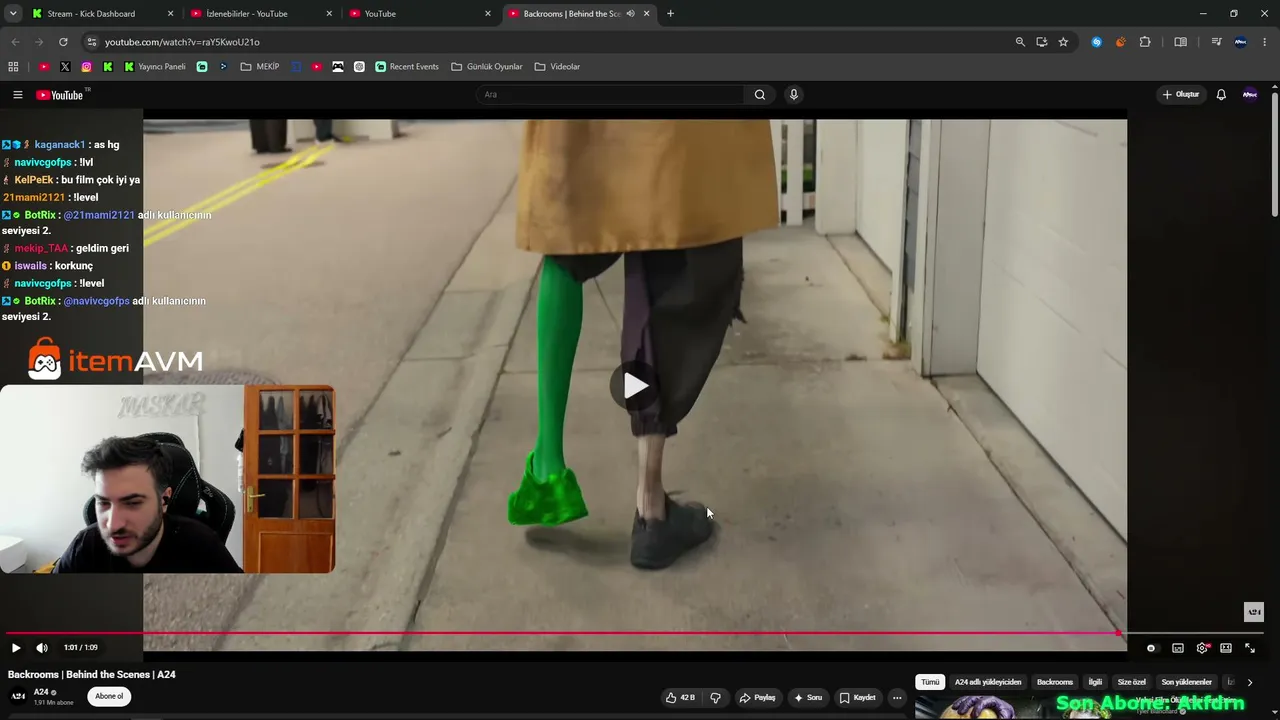The height and width of the screenshot is (720, 1280).
Task: Close the Stream - Kick Dashboard tab
Action: click(170, 14)
